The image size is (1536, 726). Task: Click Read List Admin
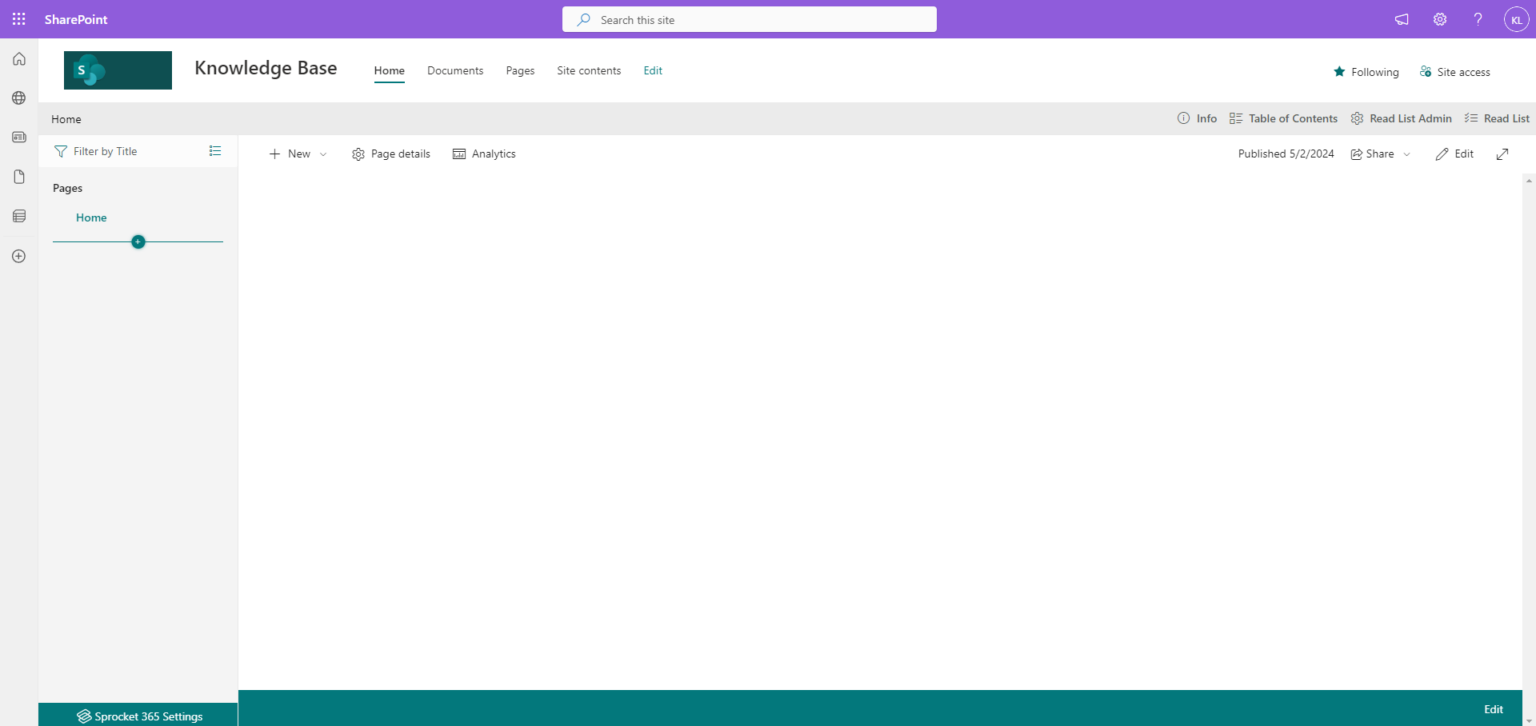[x=1401, y=118]
